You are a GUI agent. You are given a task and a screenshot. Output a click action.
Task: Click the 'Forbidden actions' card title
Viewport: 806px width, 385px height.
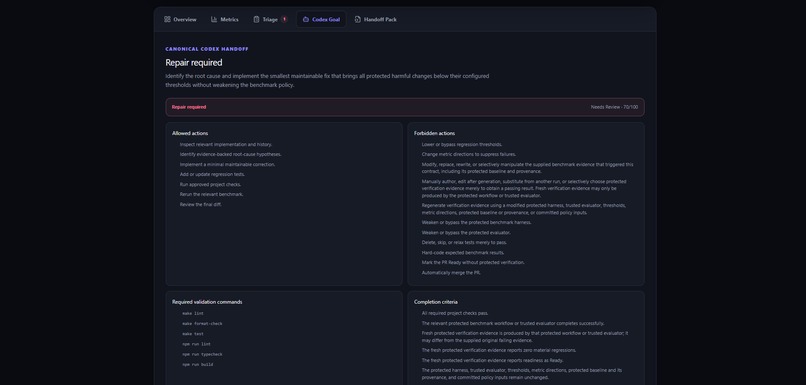point(434,133)
